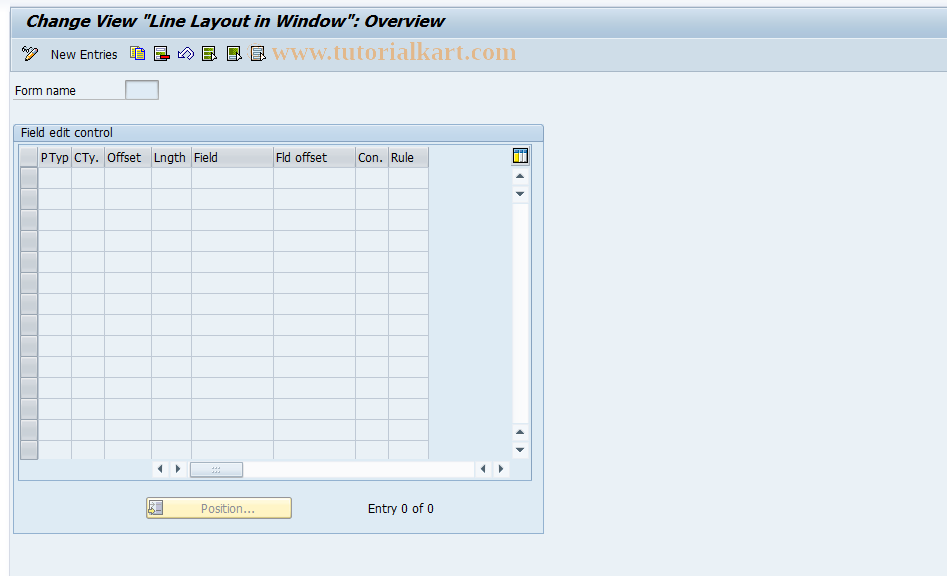The width and height of the screenshot is (947, 576).
Task: Click the Delete row icon
Action: [x=161, y=54]
